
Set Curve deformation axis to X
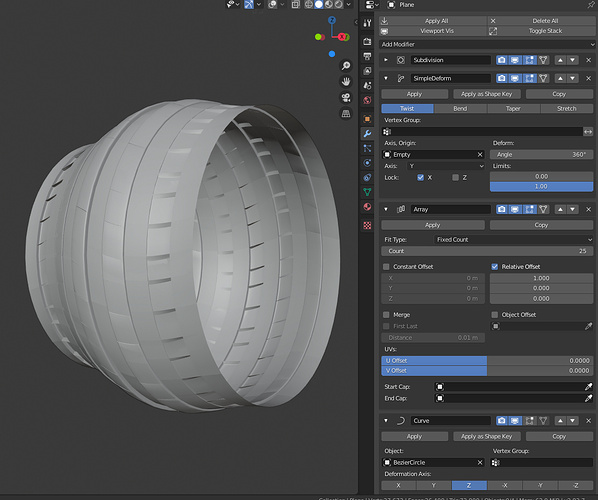point(399,486)
